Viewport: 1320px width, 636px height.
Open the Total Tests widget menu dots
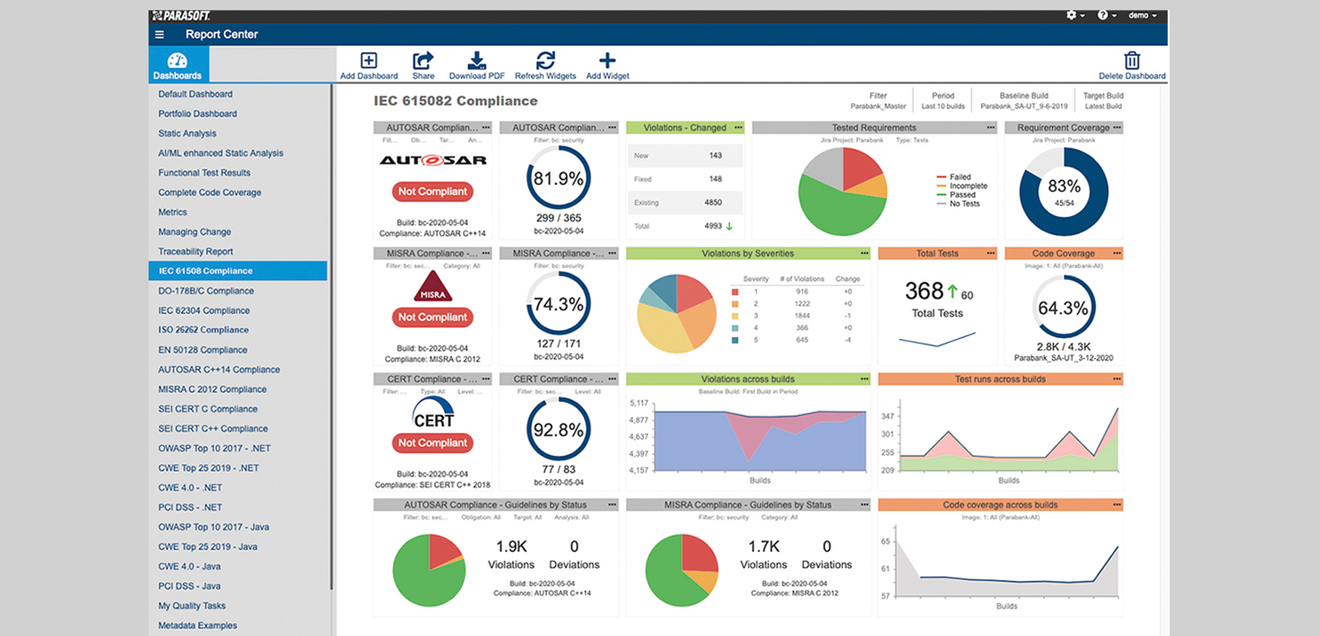coord(990,254)
